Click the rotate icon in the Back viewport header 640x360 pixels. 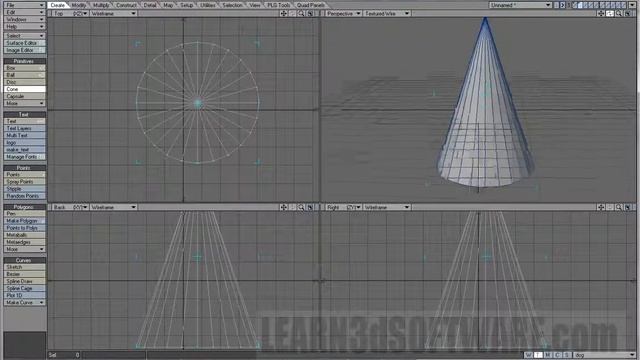292,207
